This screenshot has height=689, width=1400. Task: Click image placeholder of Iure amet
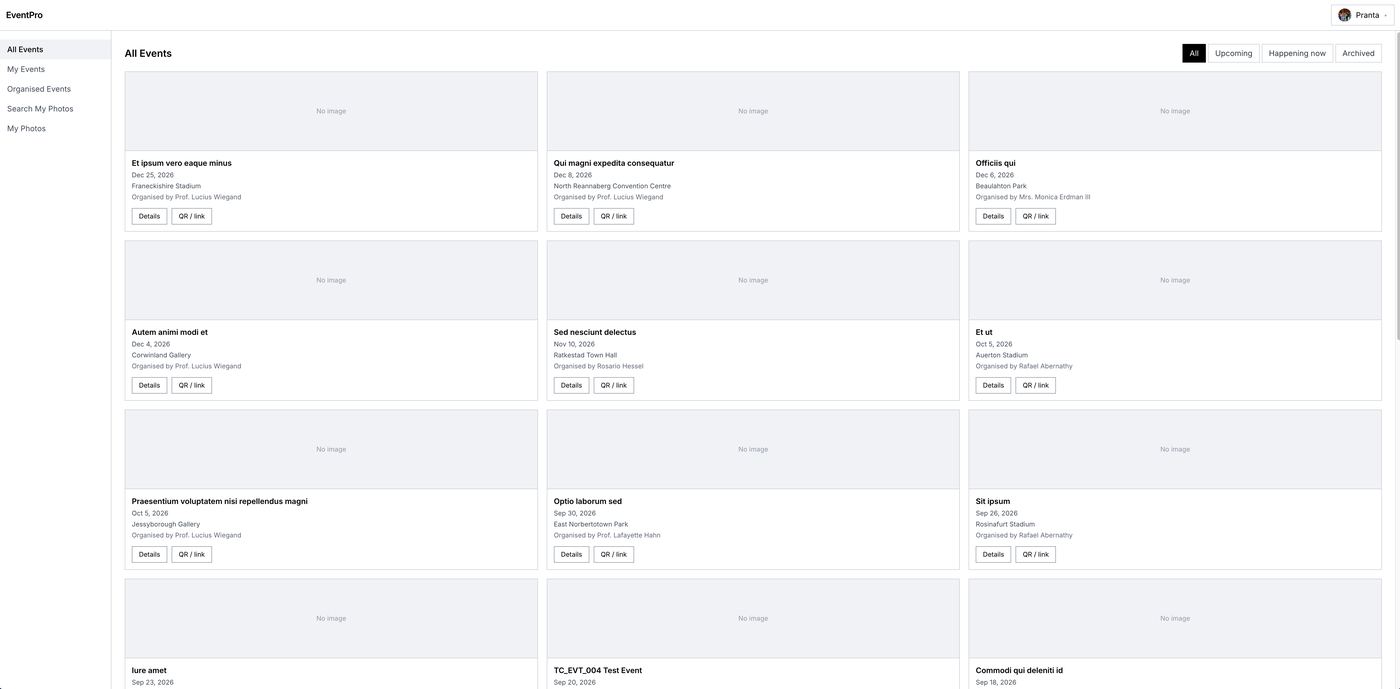pos(331,618)
